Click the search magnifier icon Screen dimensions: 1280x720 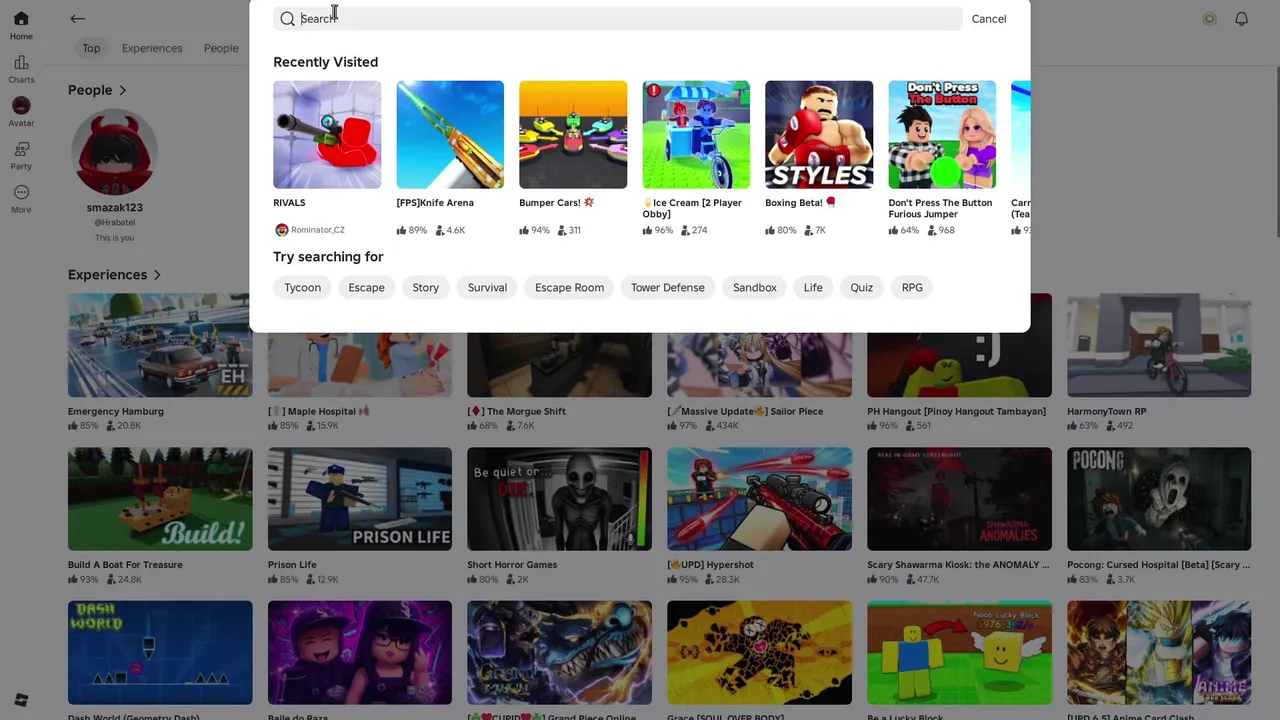coord(287,19)
